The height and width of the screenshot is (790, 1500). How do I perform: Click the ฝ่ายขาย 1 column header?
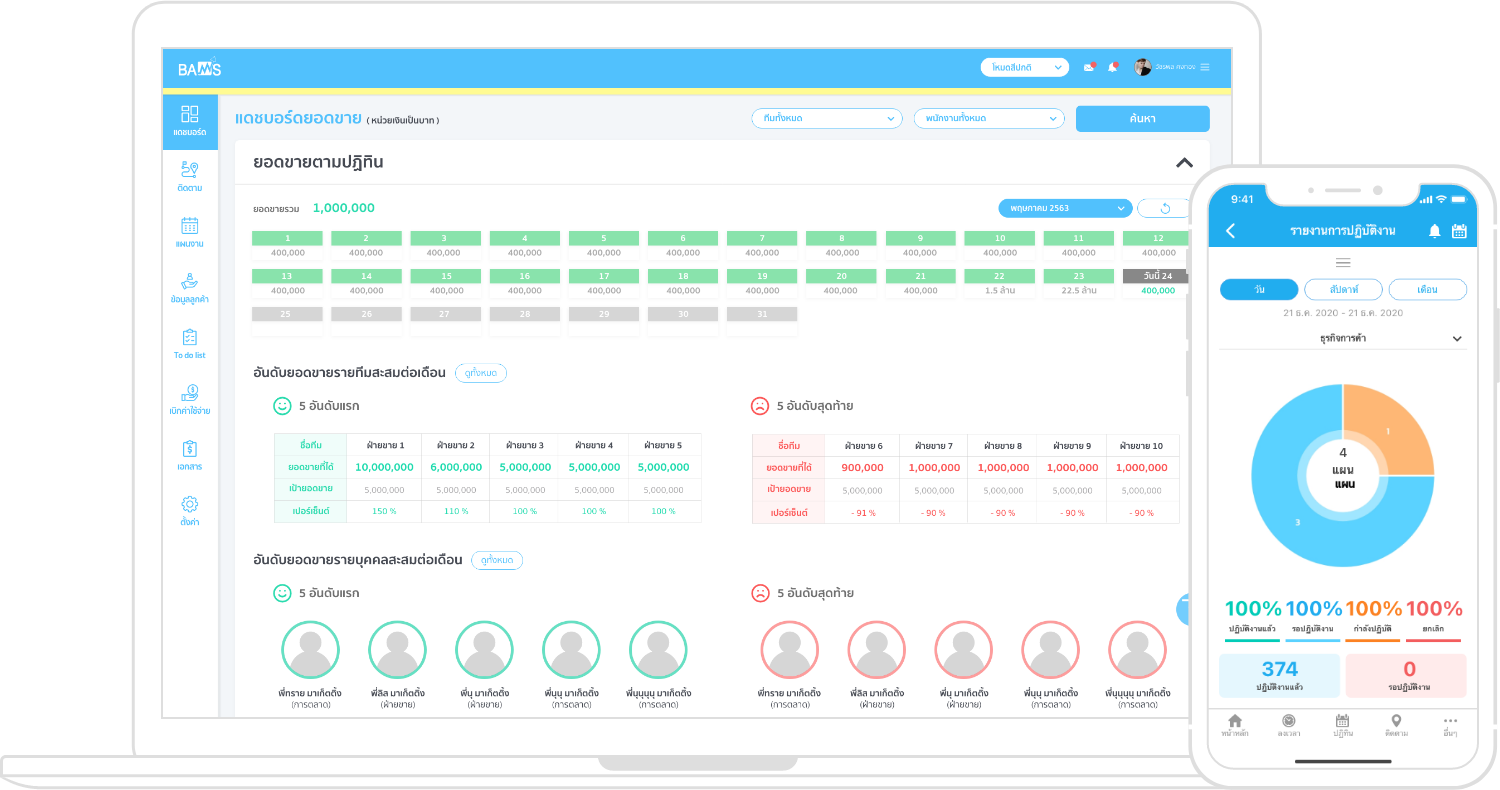point(386,445)
